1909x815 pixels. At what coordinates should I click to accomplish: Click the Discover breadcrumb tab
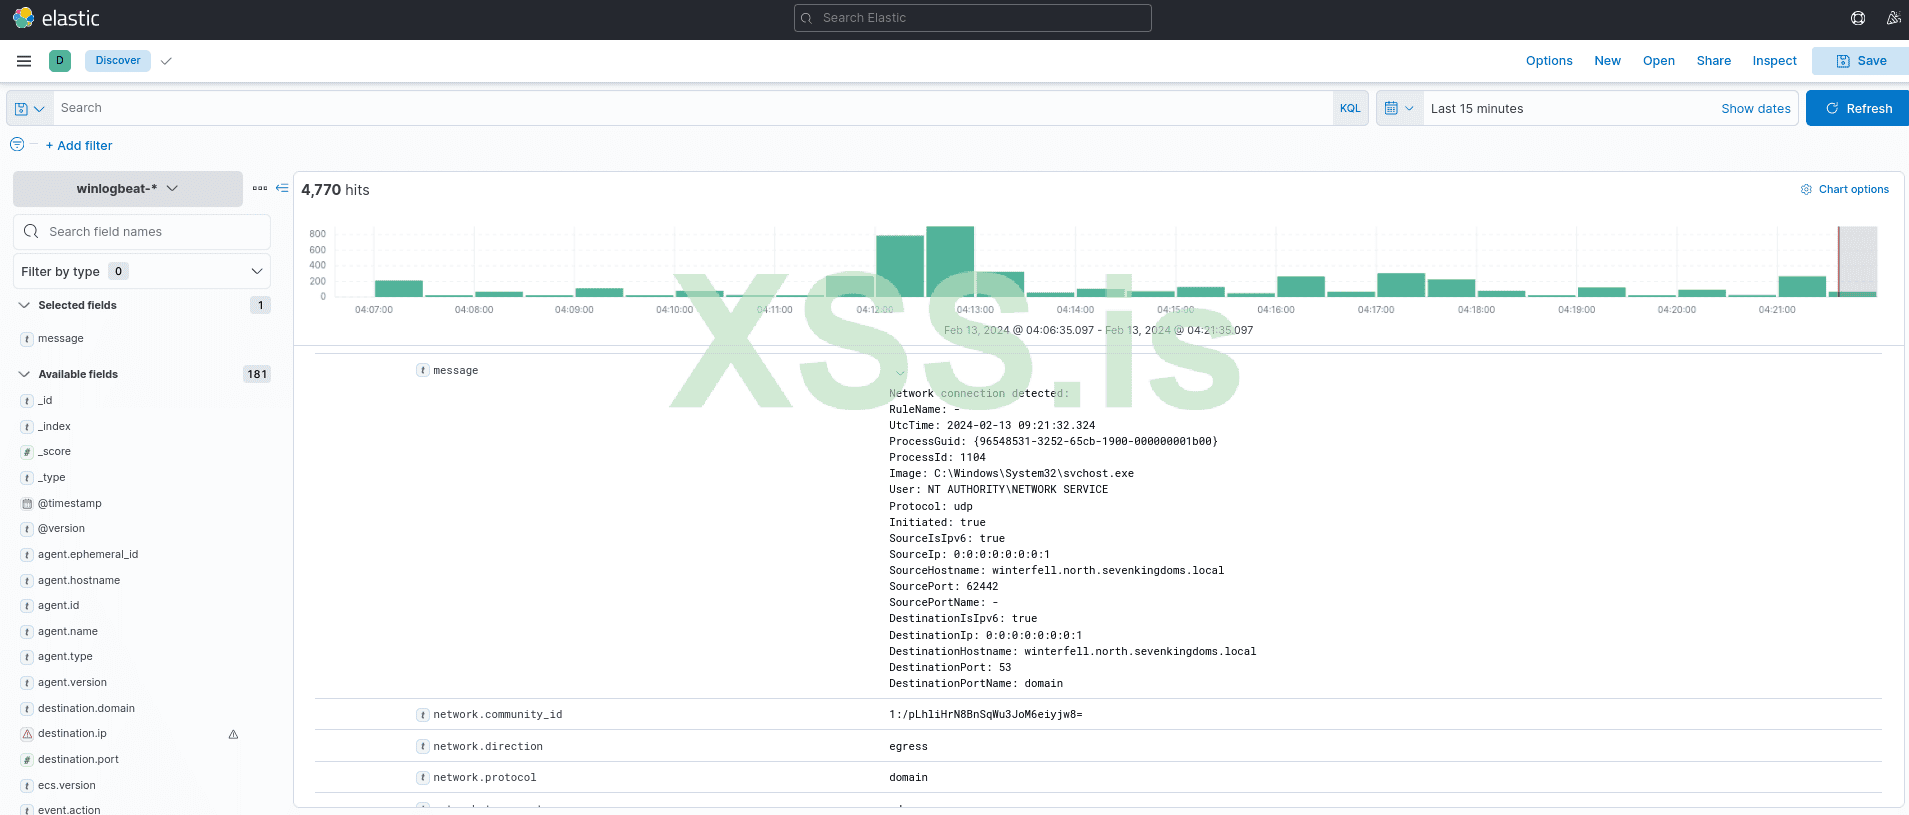[x=118, y=61]
